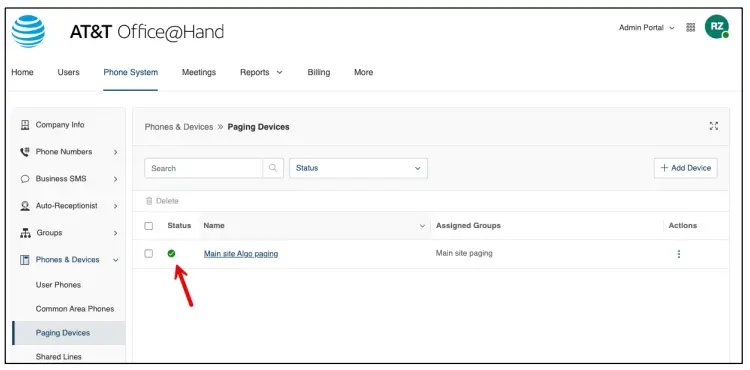Click the Company Info building icon

pos(25,125)
